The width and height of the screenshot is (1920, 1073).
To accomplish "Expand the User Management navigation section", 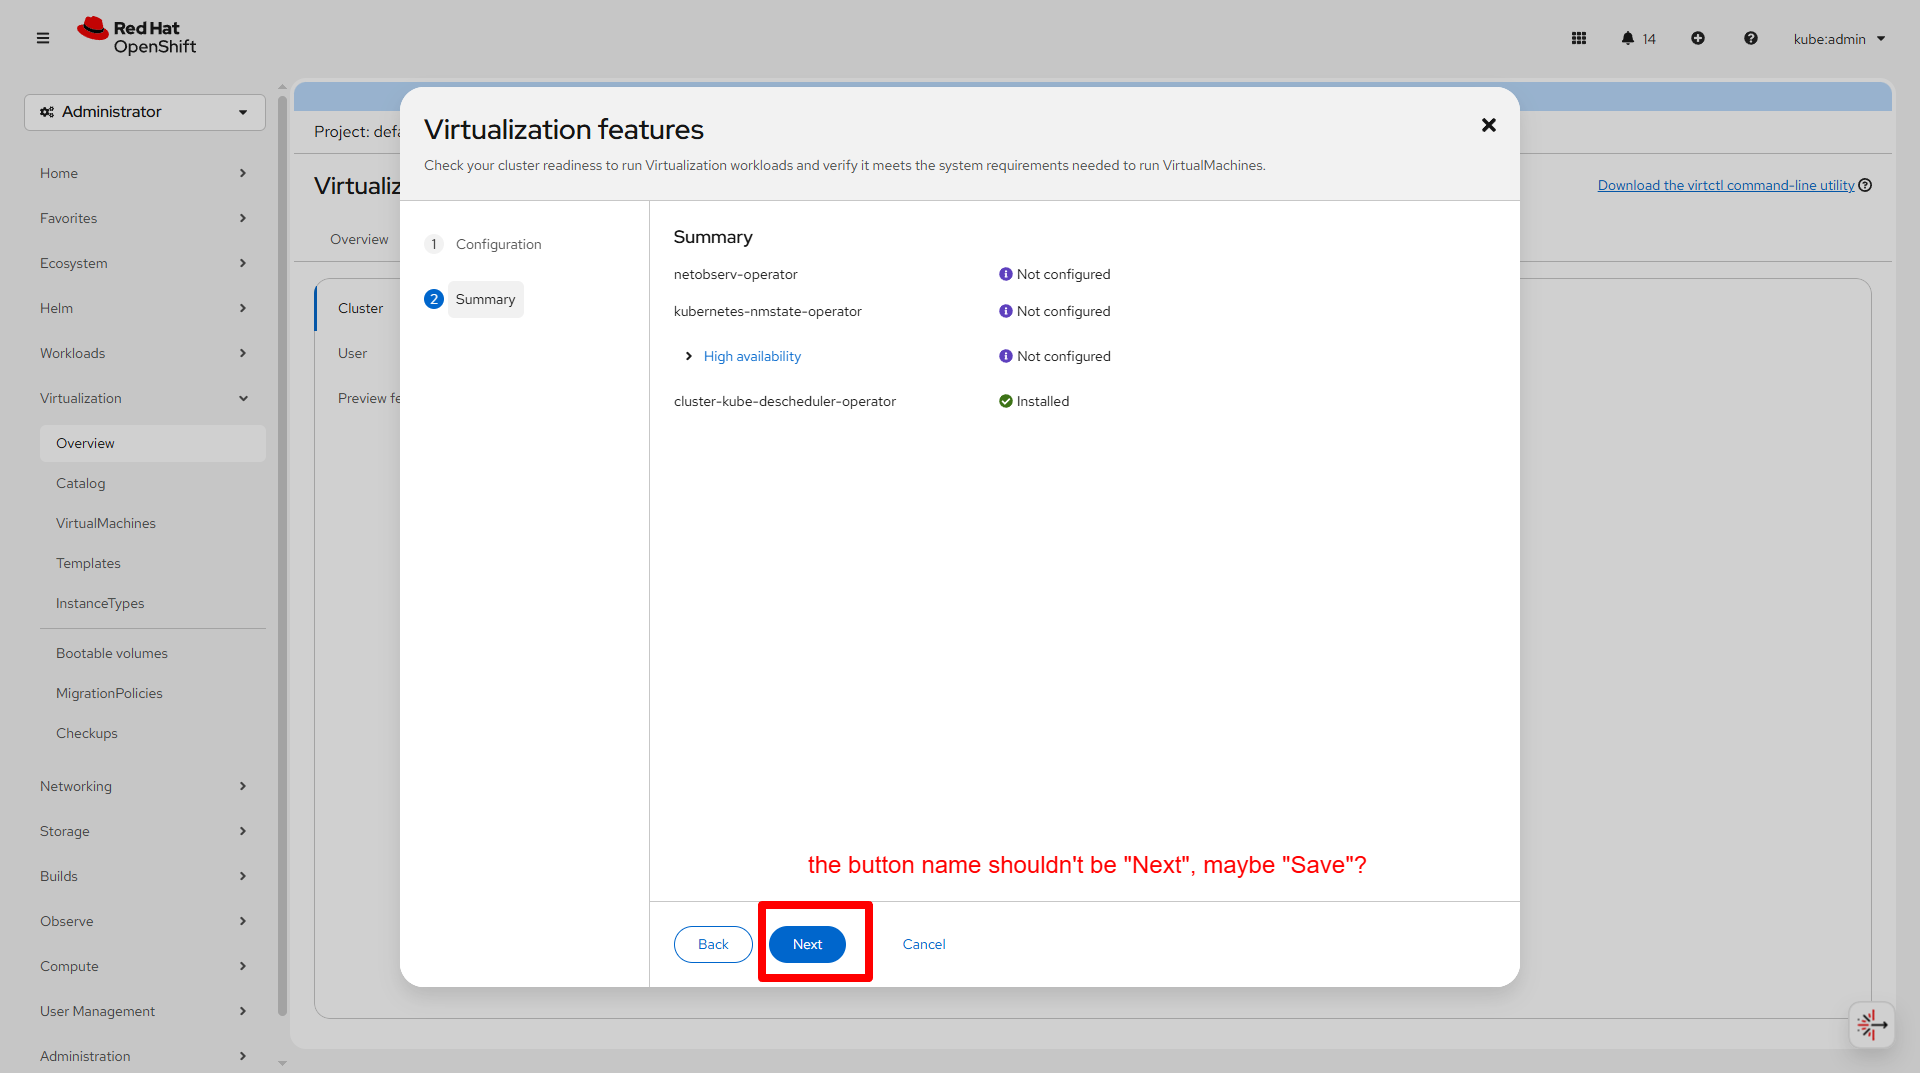I will (x=145, y=1011).
